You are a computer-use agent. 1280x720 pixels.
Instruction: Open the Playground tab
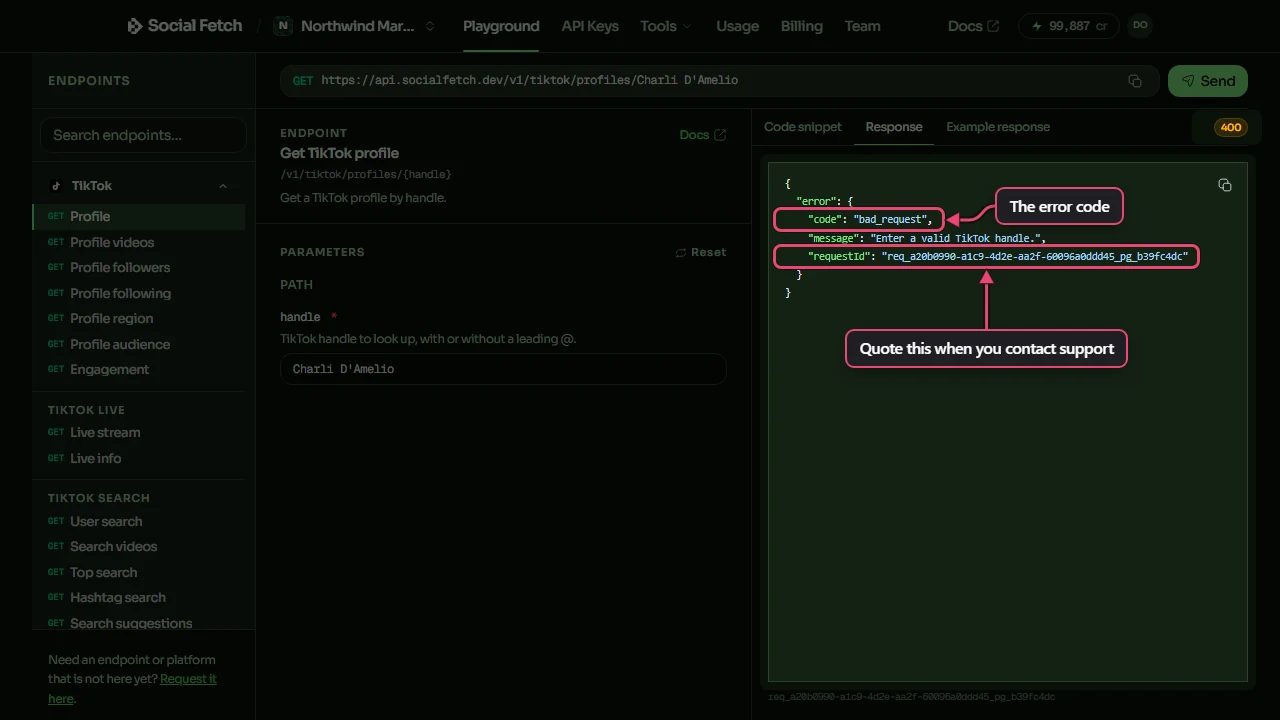click(x=501, y=26)
